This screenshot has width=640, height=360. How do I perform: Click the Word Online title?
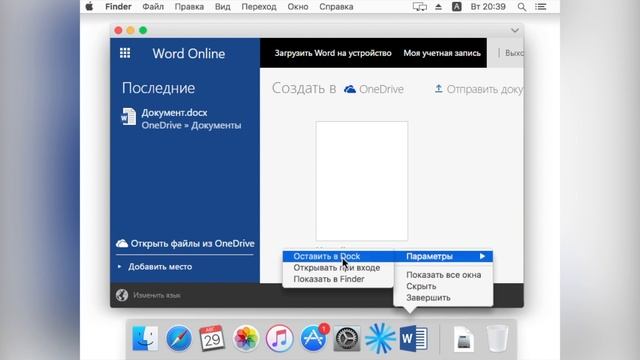[189, 53]
